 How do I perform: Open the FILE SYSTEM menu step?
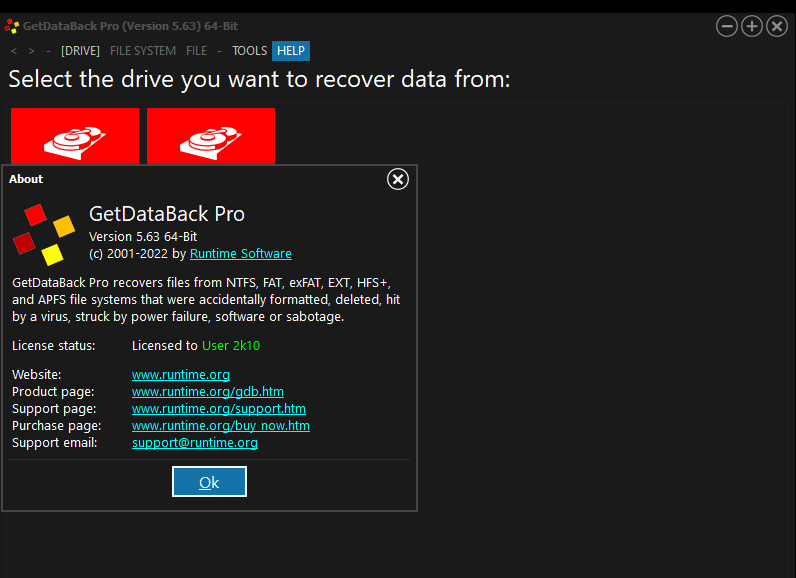point(143,51)
